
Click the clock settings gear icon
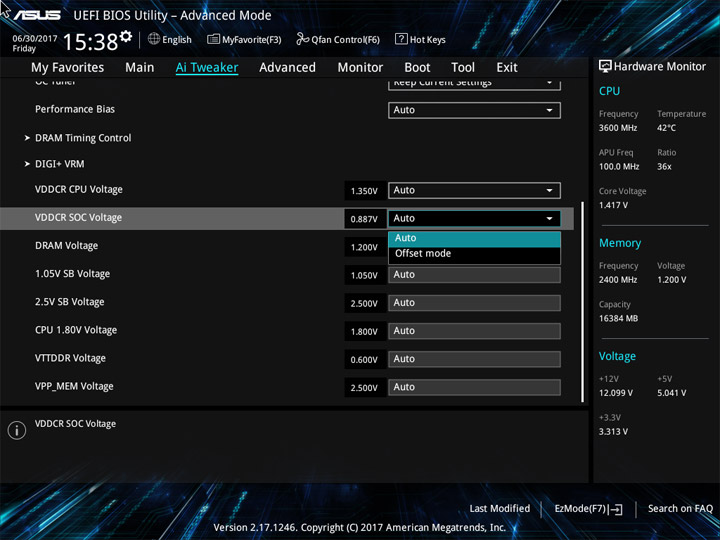(x=126, y=36)
